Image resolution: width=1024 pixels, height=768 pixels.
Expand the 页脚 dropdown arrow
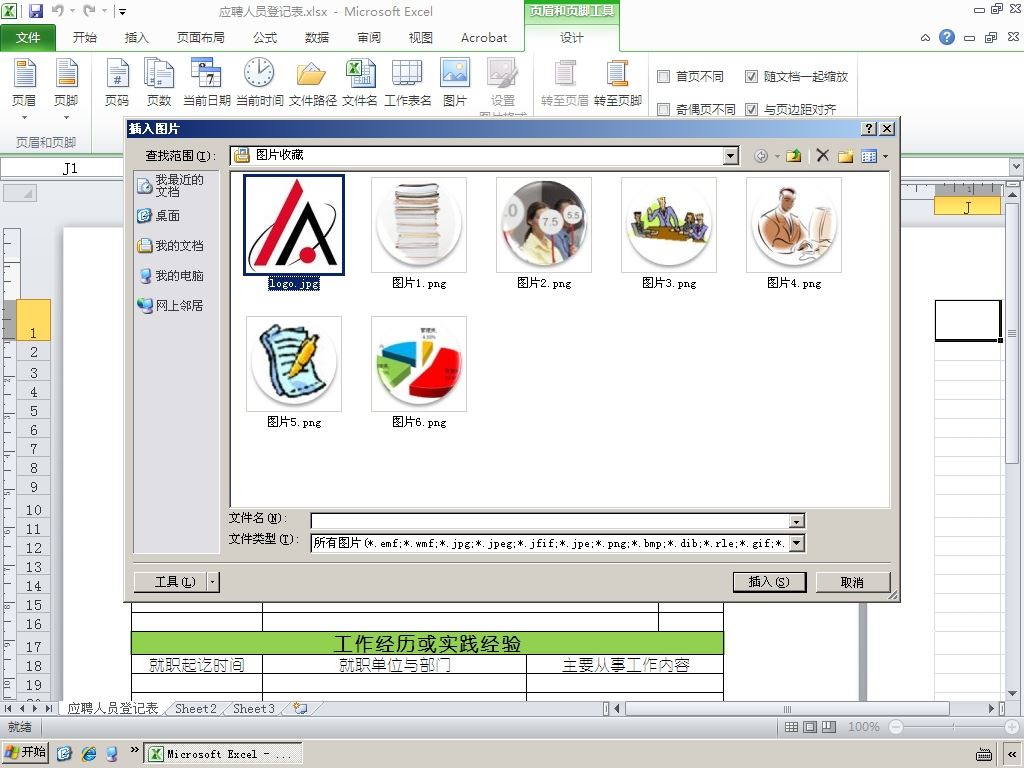[x=66, y=118]
